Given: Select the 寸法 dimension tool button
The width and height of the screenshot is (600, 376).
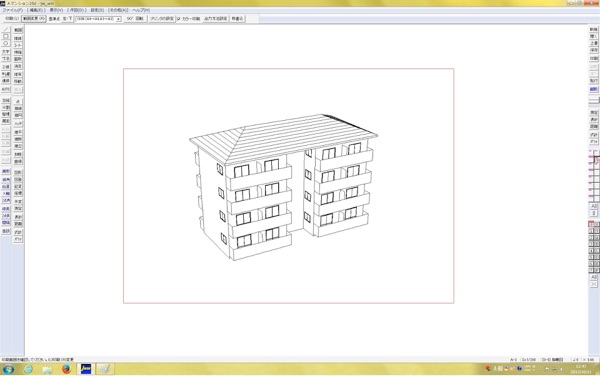Looking at the screenshot, I should point(6,59).
